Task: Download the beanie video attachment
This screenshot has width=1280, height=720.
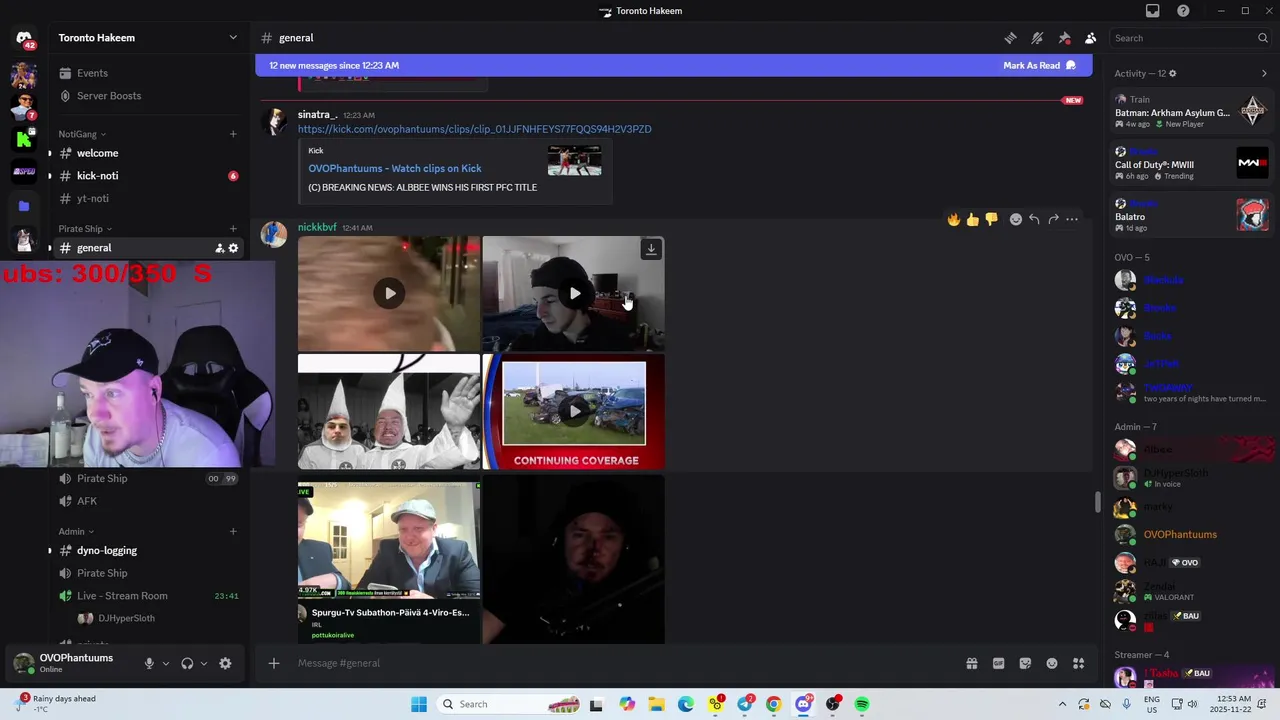Action: pyautogui.click(x=651, y=249)
